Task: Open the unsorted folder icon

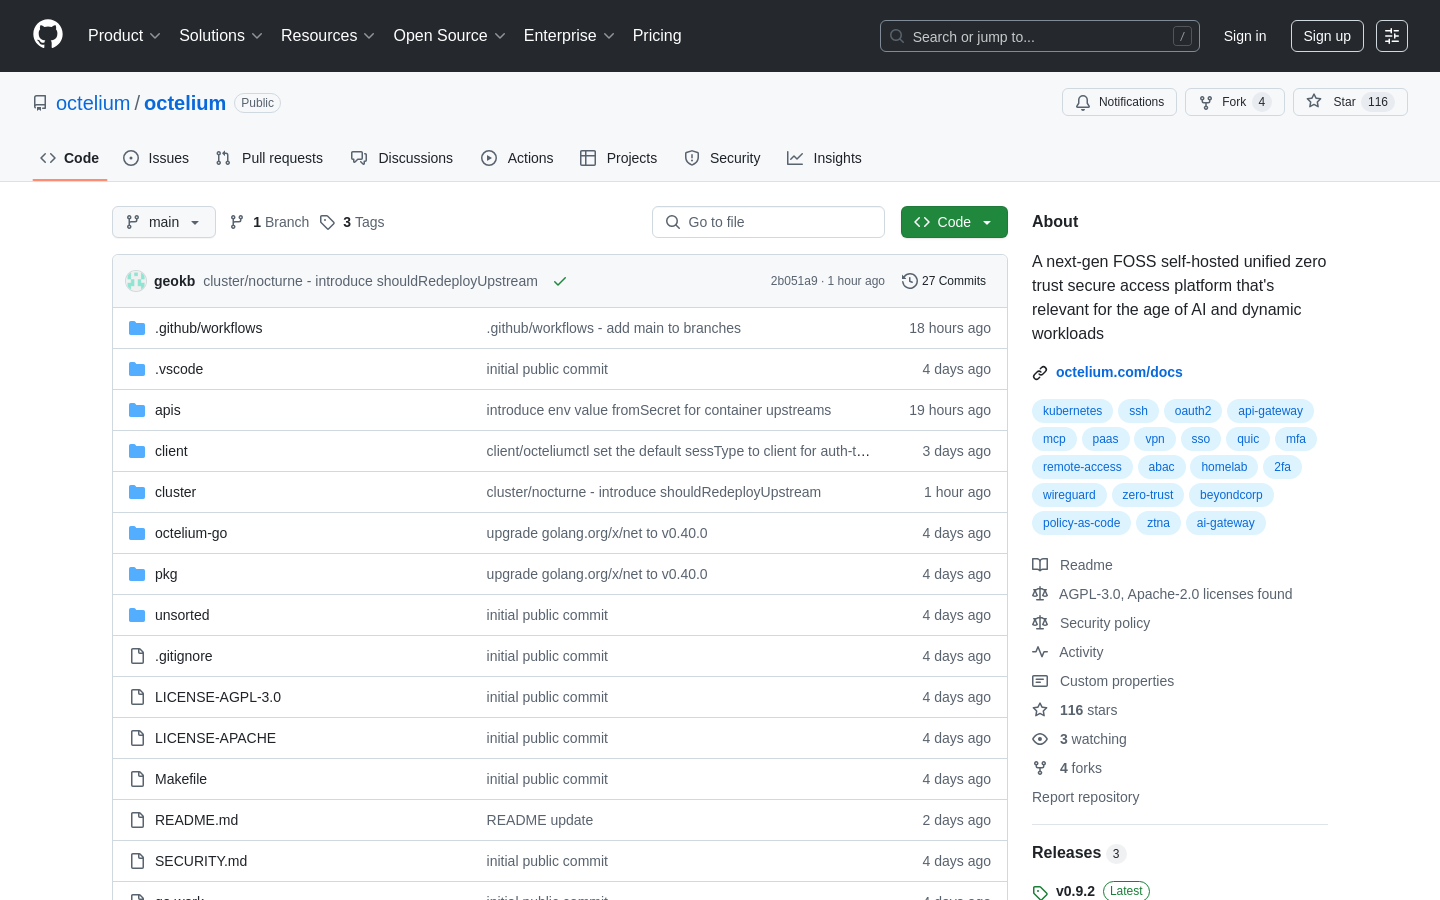Action: 137,615
